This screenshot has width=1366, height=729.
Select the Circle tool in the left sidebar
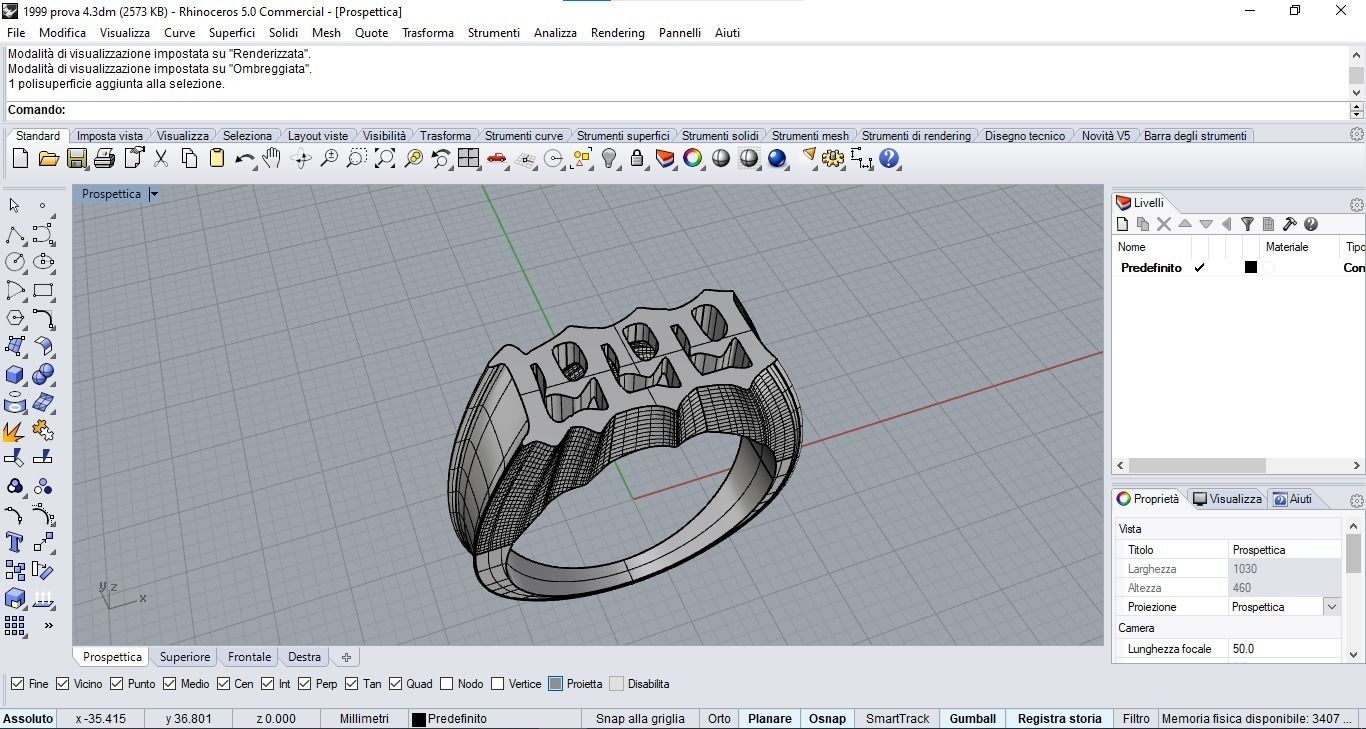(14, 262)
